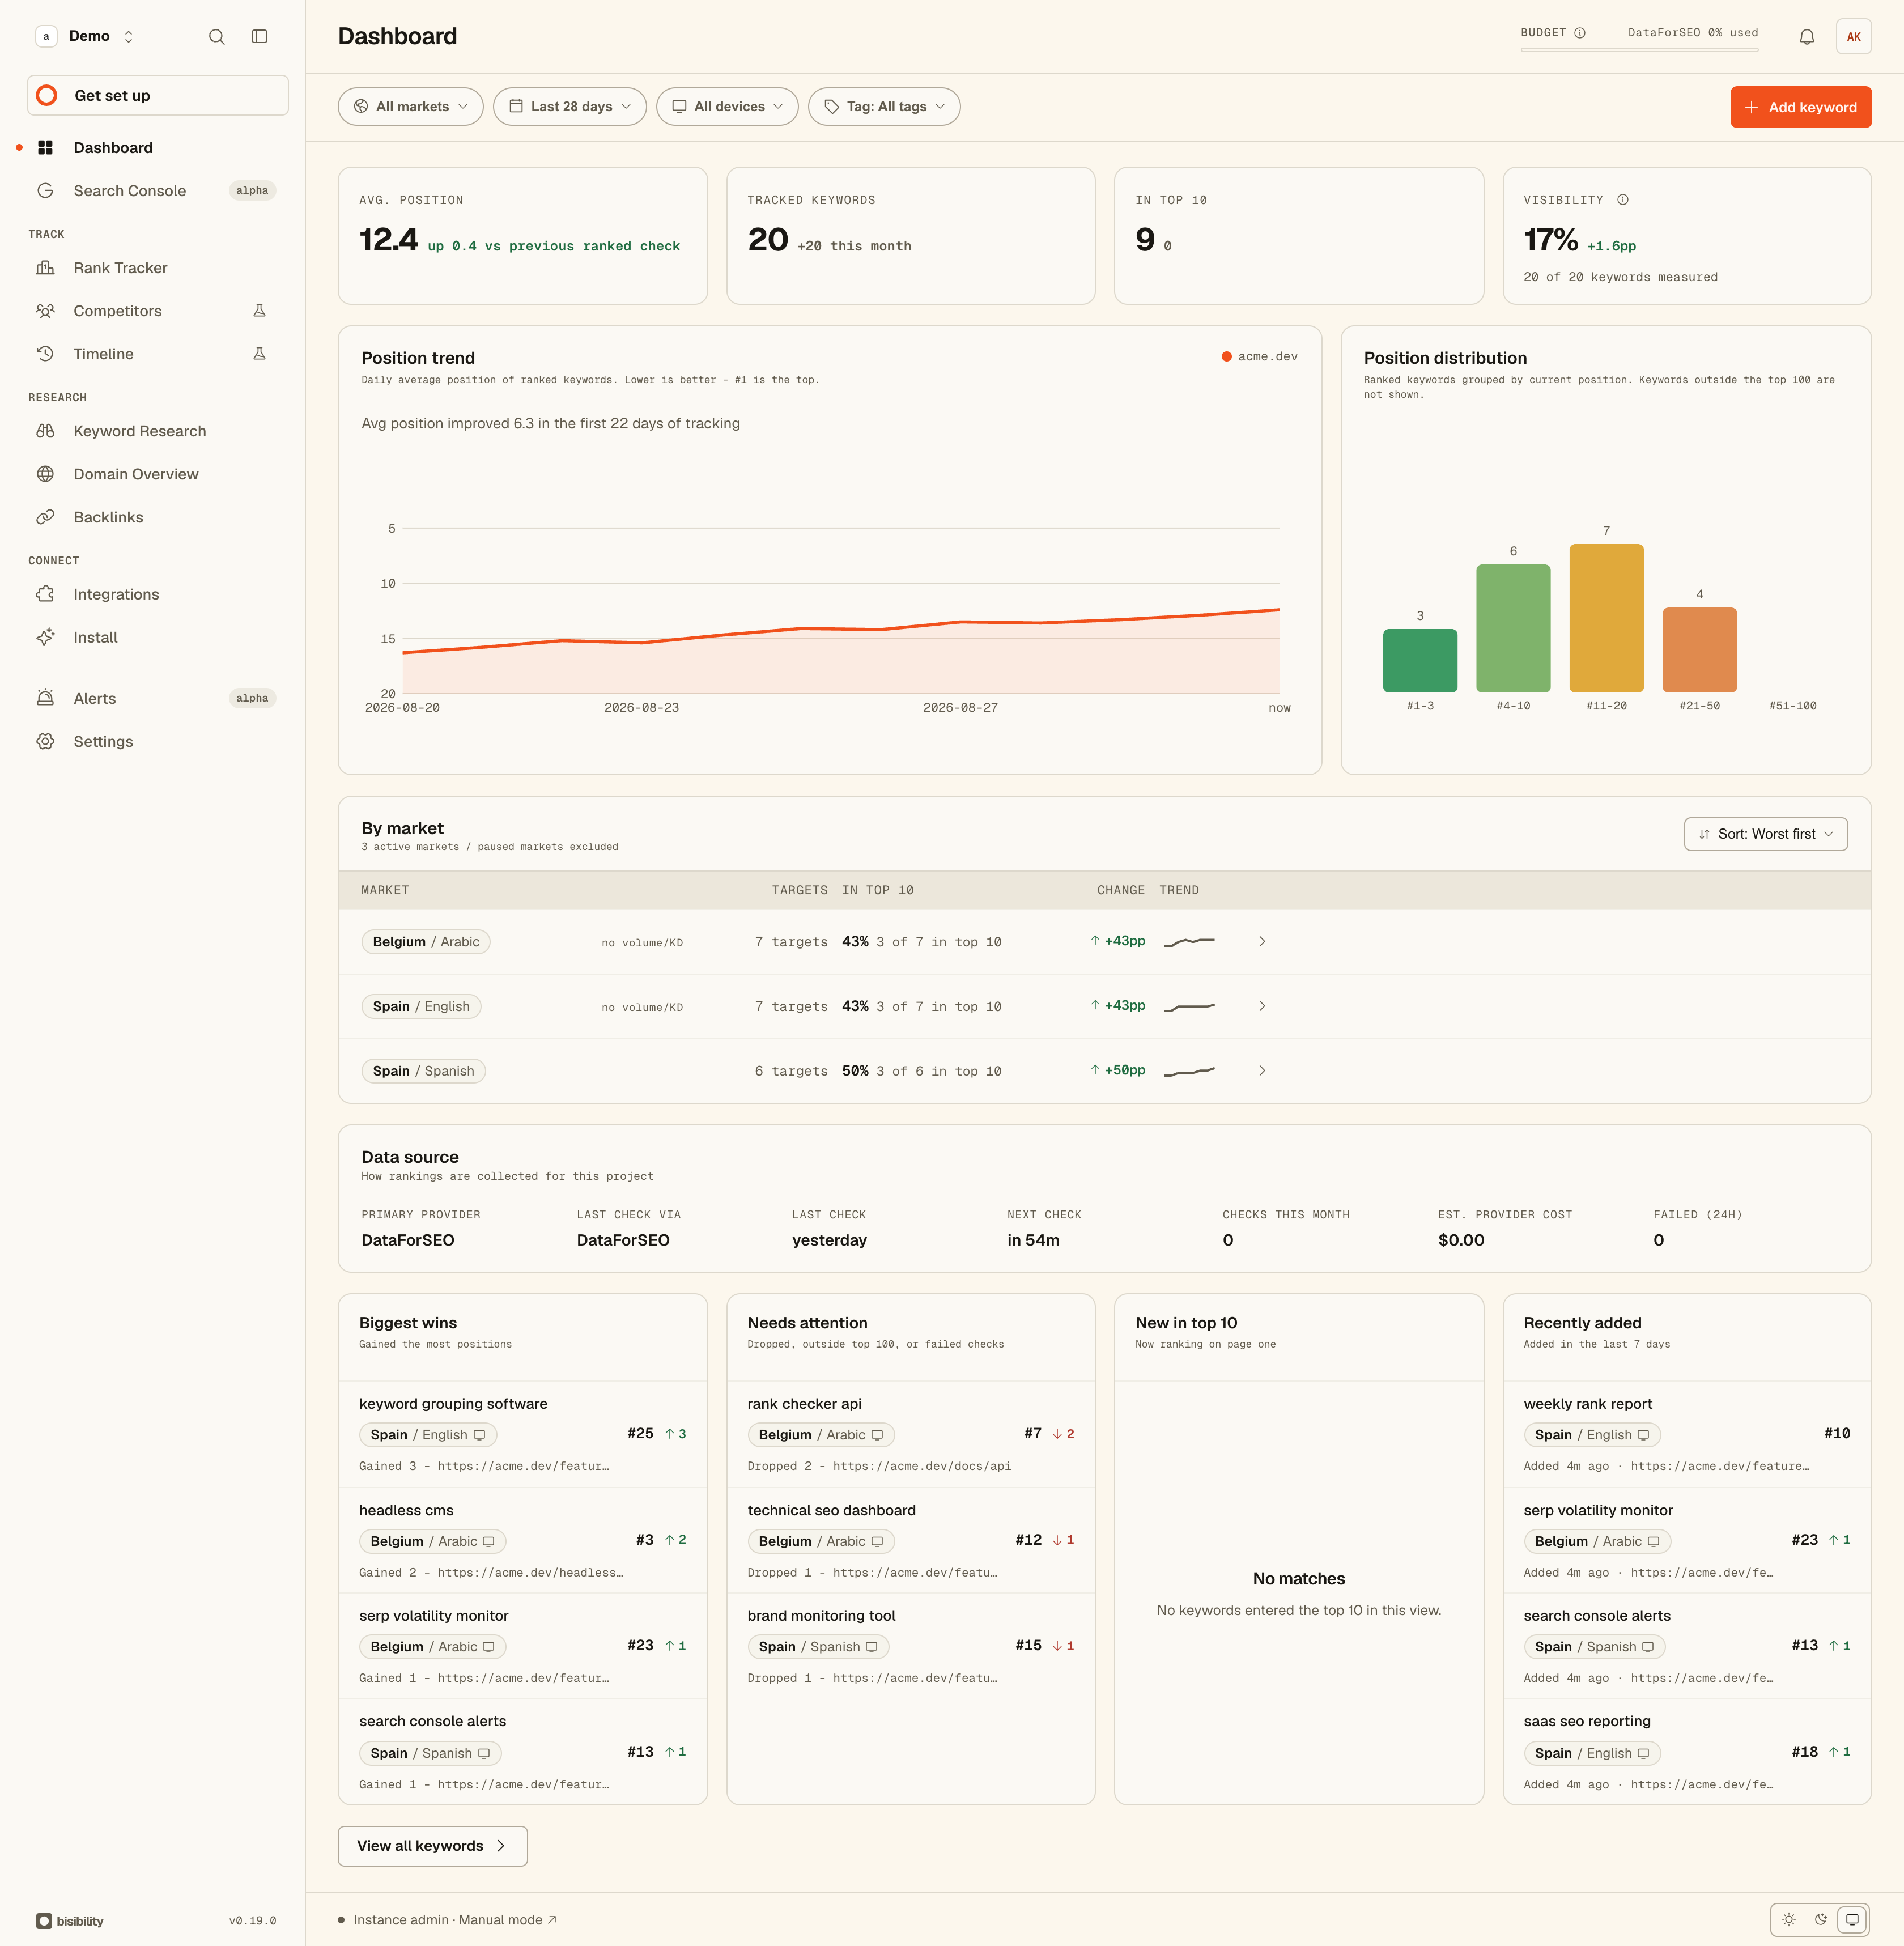
Task: Click the brand monitoring tool keyword
Action: pos(821,1616)
